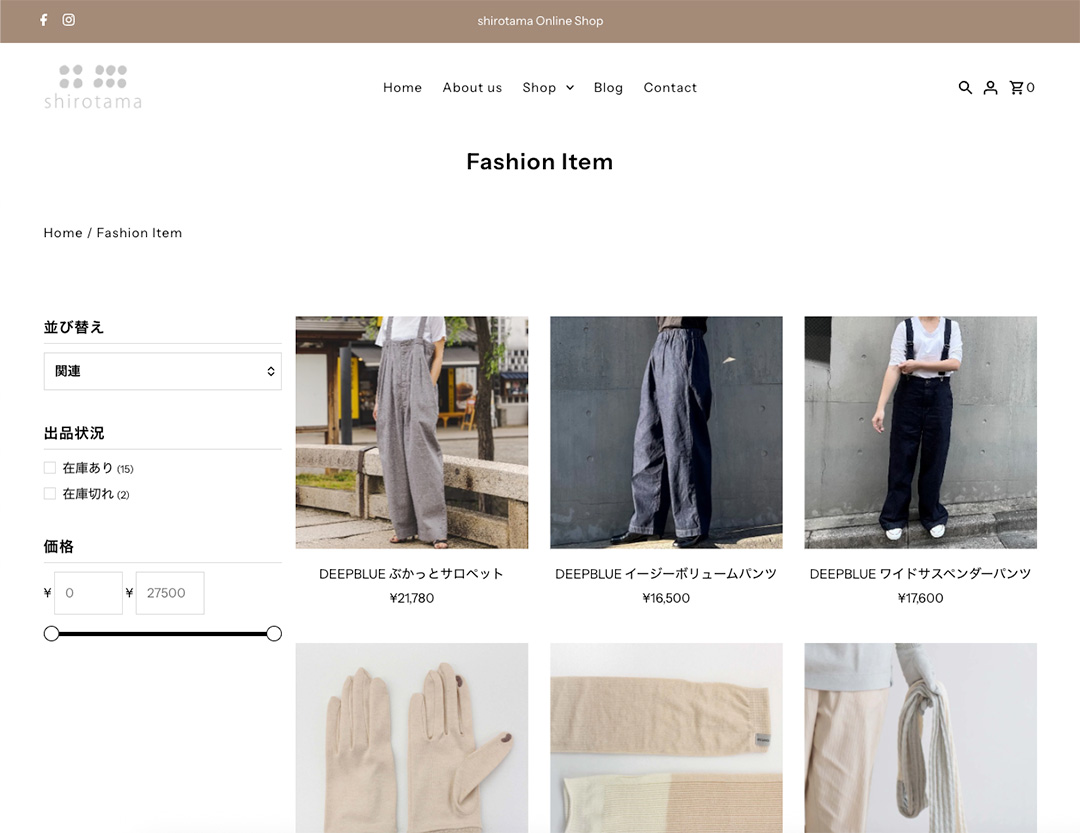Open the Instagram icon in top bar

pyautogui.click(x=69, y=20)
